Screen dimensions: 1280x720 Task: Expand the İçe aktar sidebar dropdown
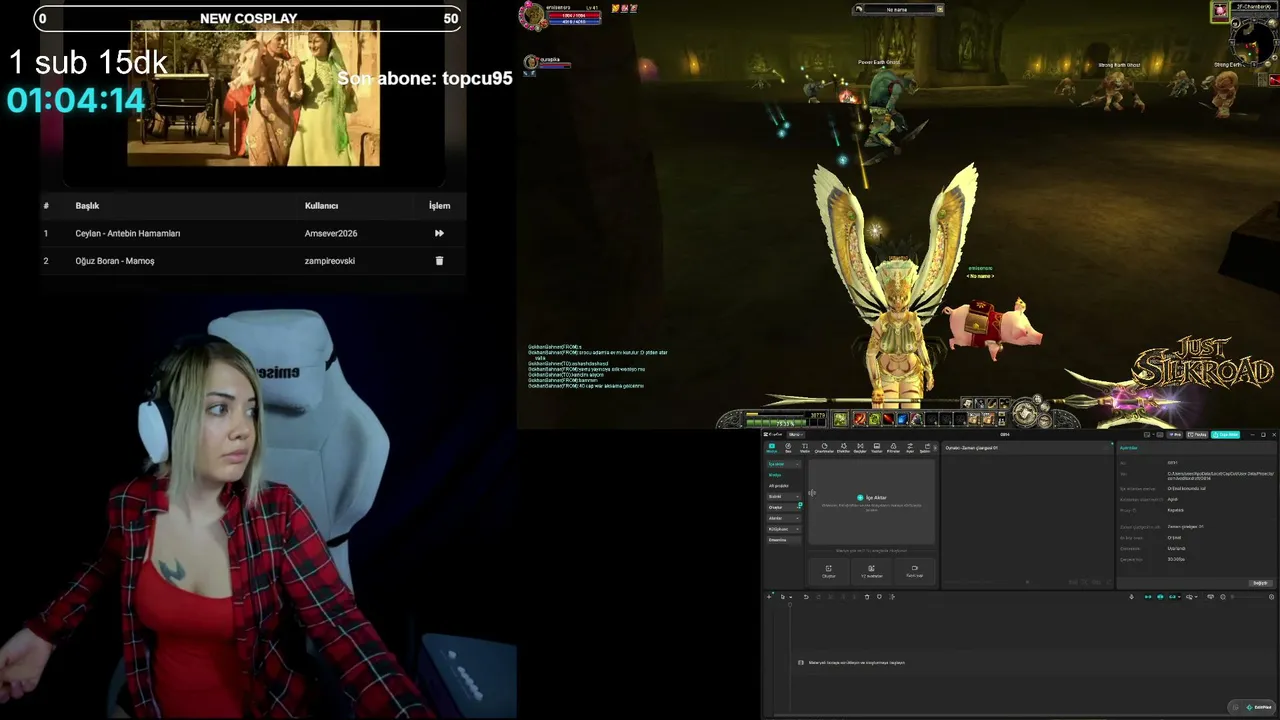pyautogui.click(x=784, y=464)
